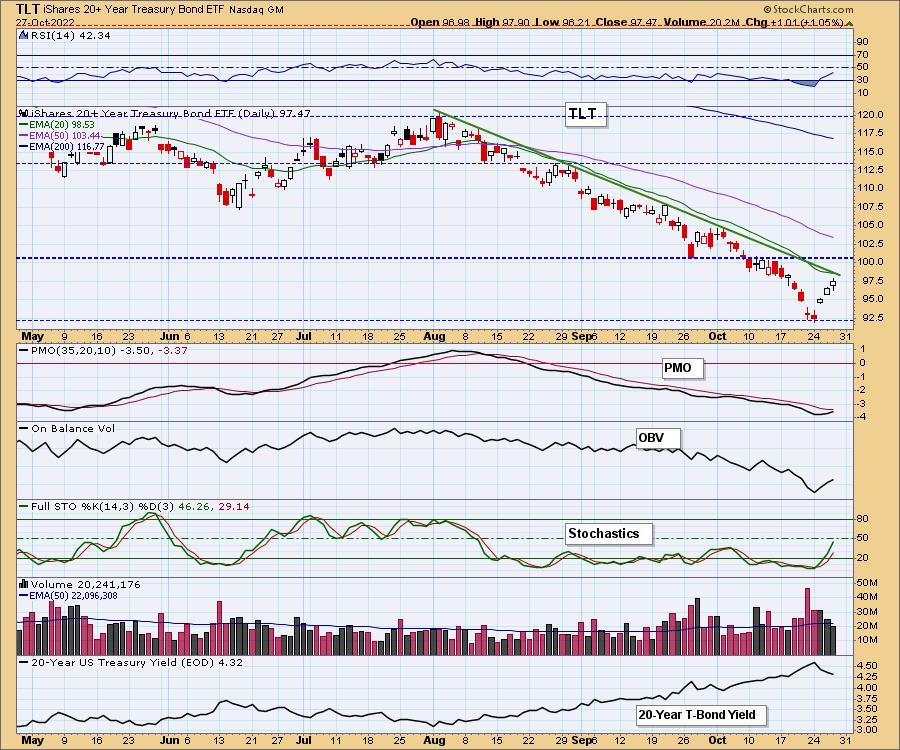Click the PMO annotation box
The image size is (900, 750).
coord(681,367)
